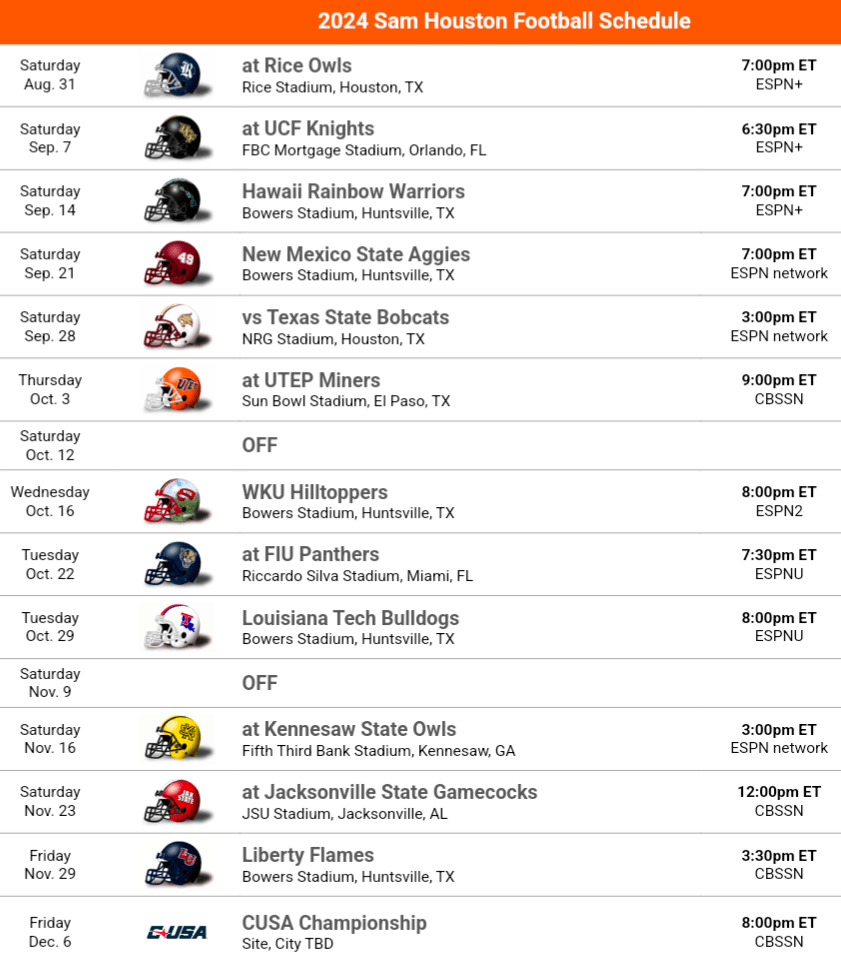Click the at Kennesaw State Owls title
This screenshot has height=958, width=841.
(349, 730)
